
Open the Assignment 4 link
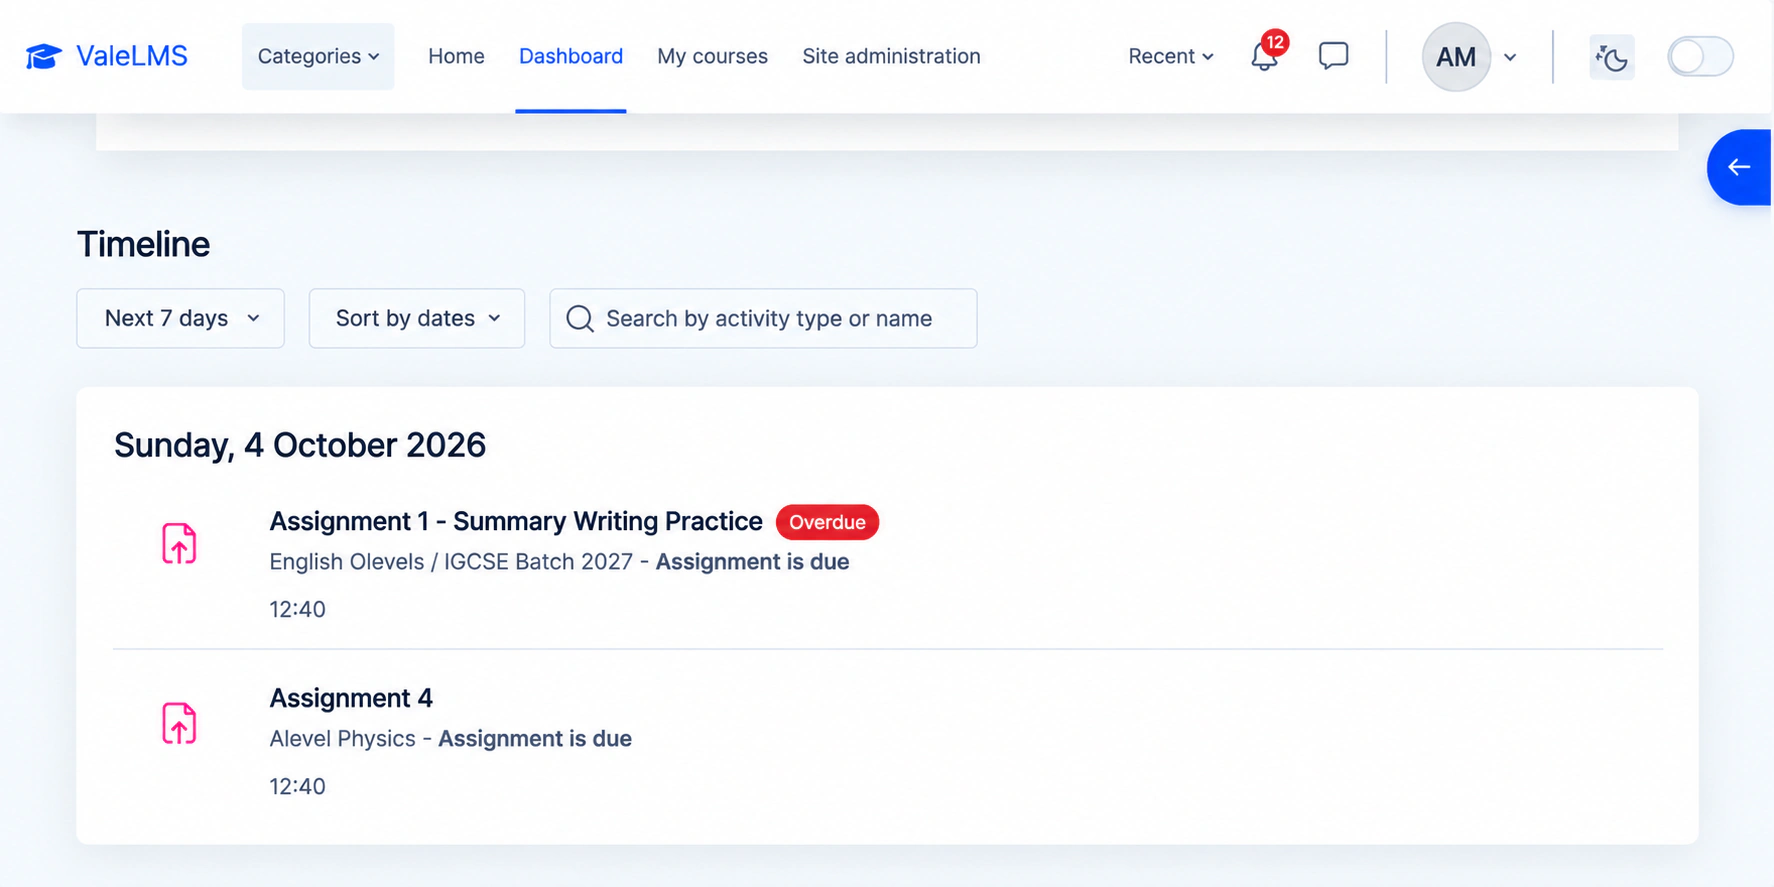(x=351, y=698)
